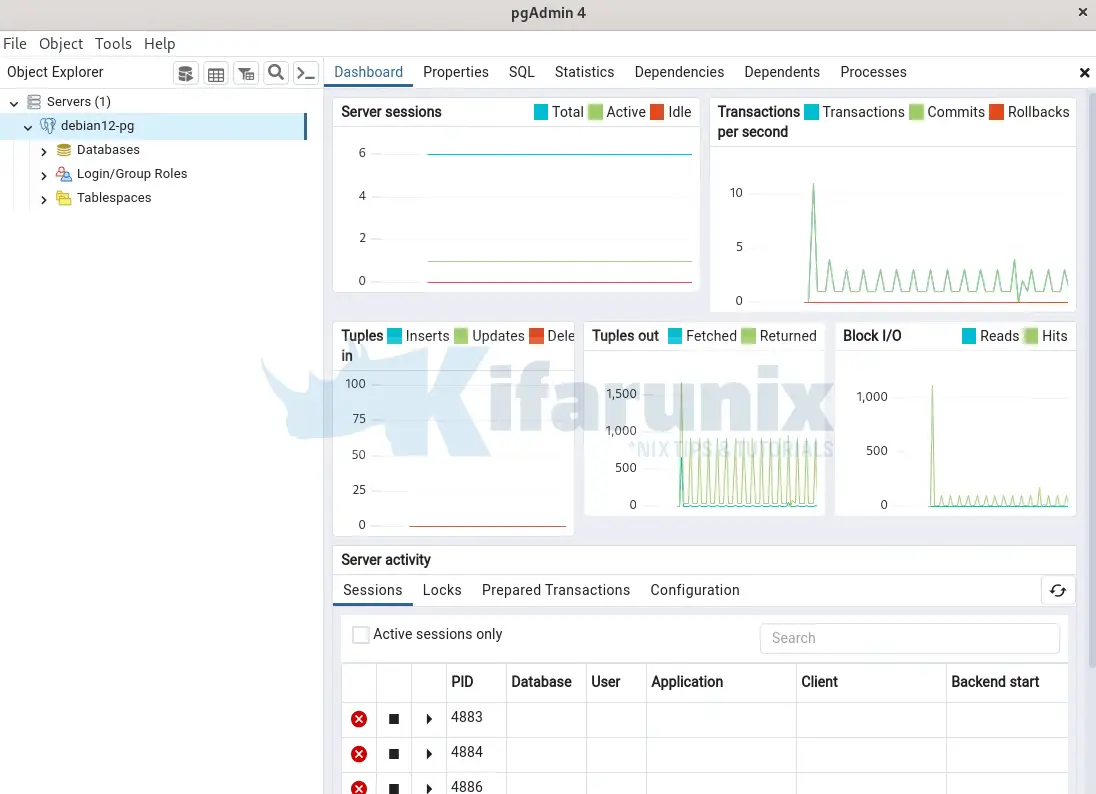1096x794 pixels.
Task: Cancel session 4884 with the red cancel icon
Action: pos(359,753)
